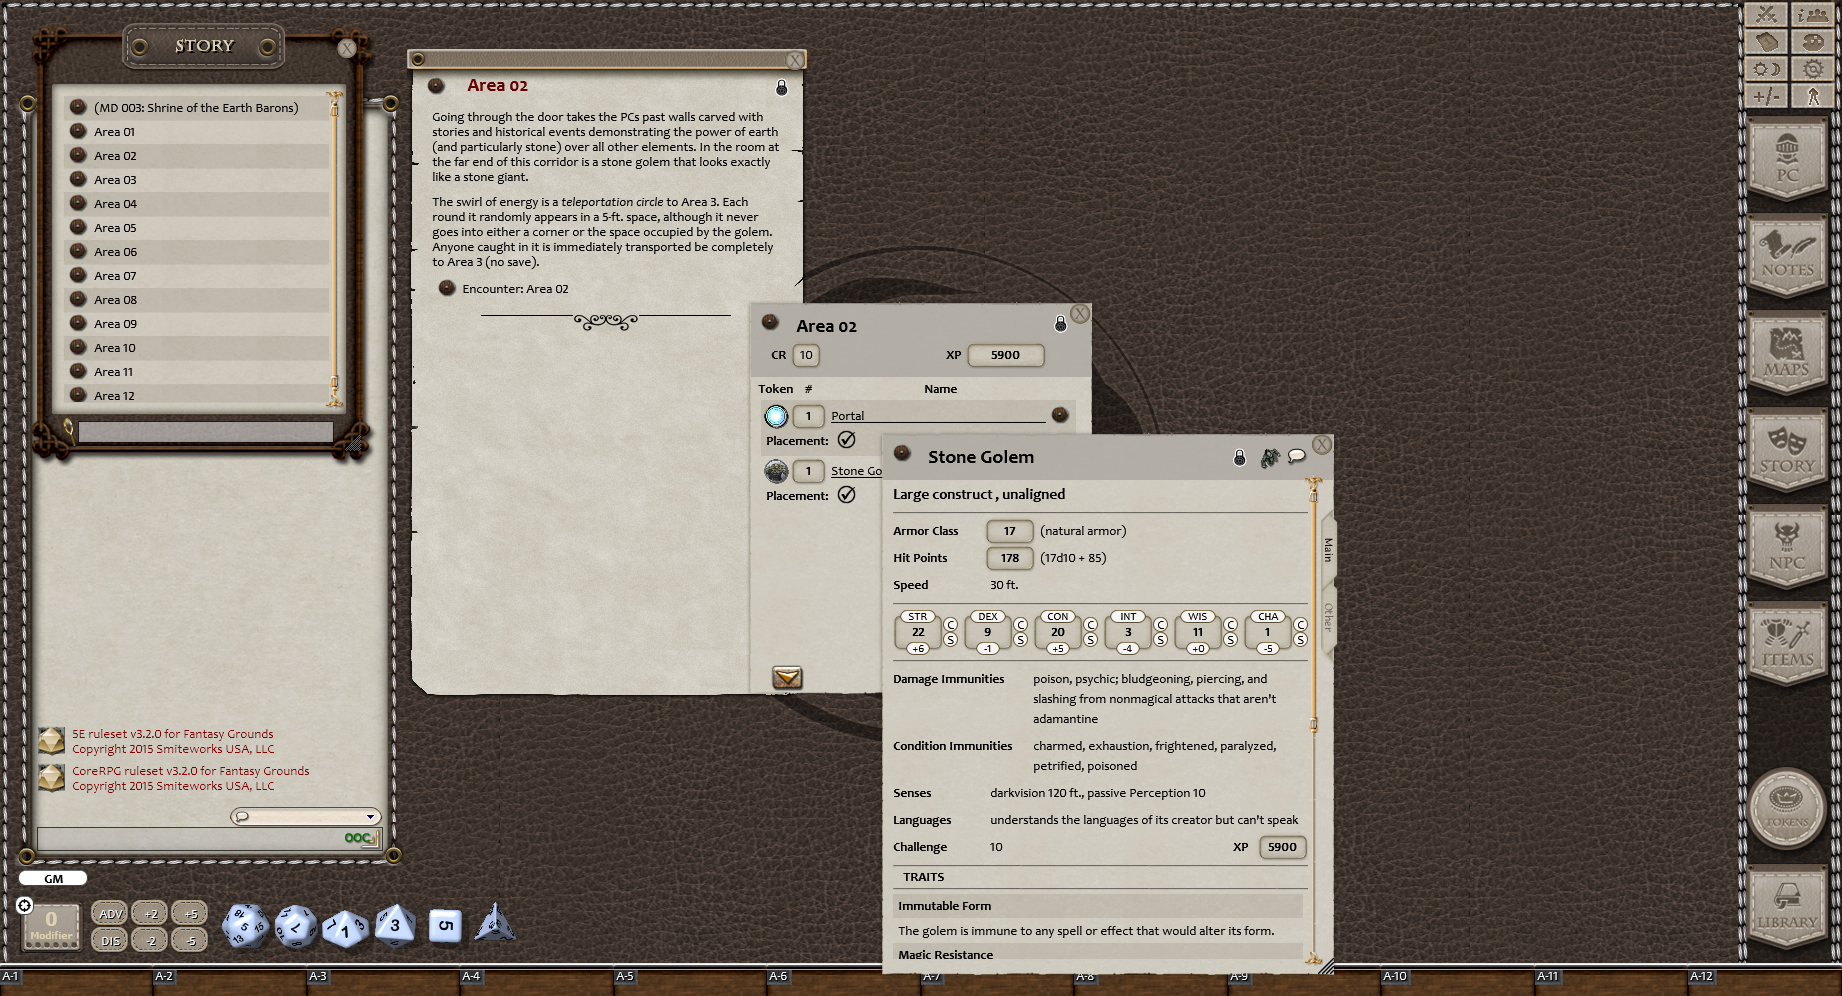The width and height of the screenshot is (1842, 996).
Task: Open the Modifiers +/- icon
Action: [1767, 97]
